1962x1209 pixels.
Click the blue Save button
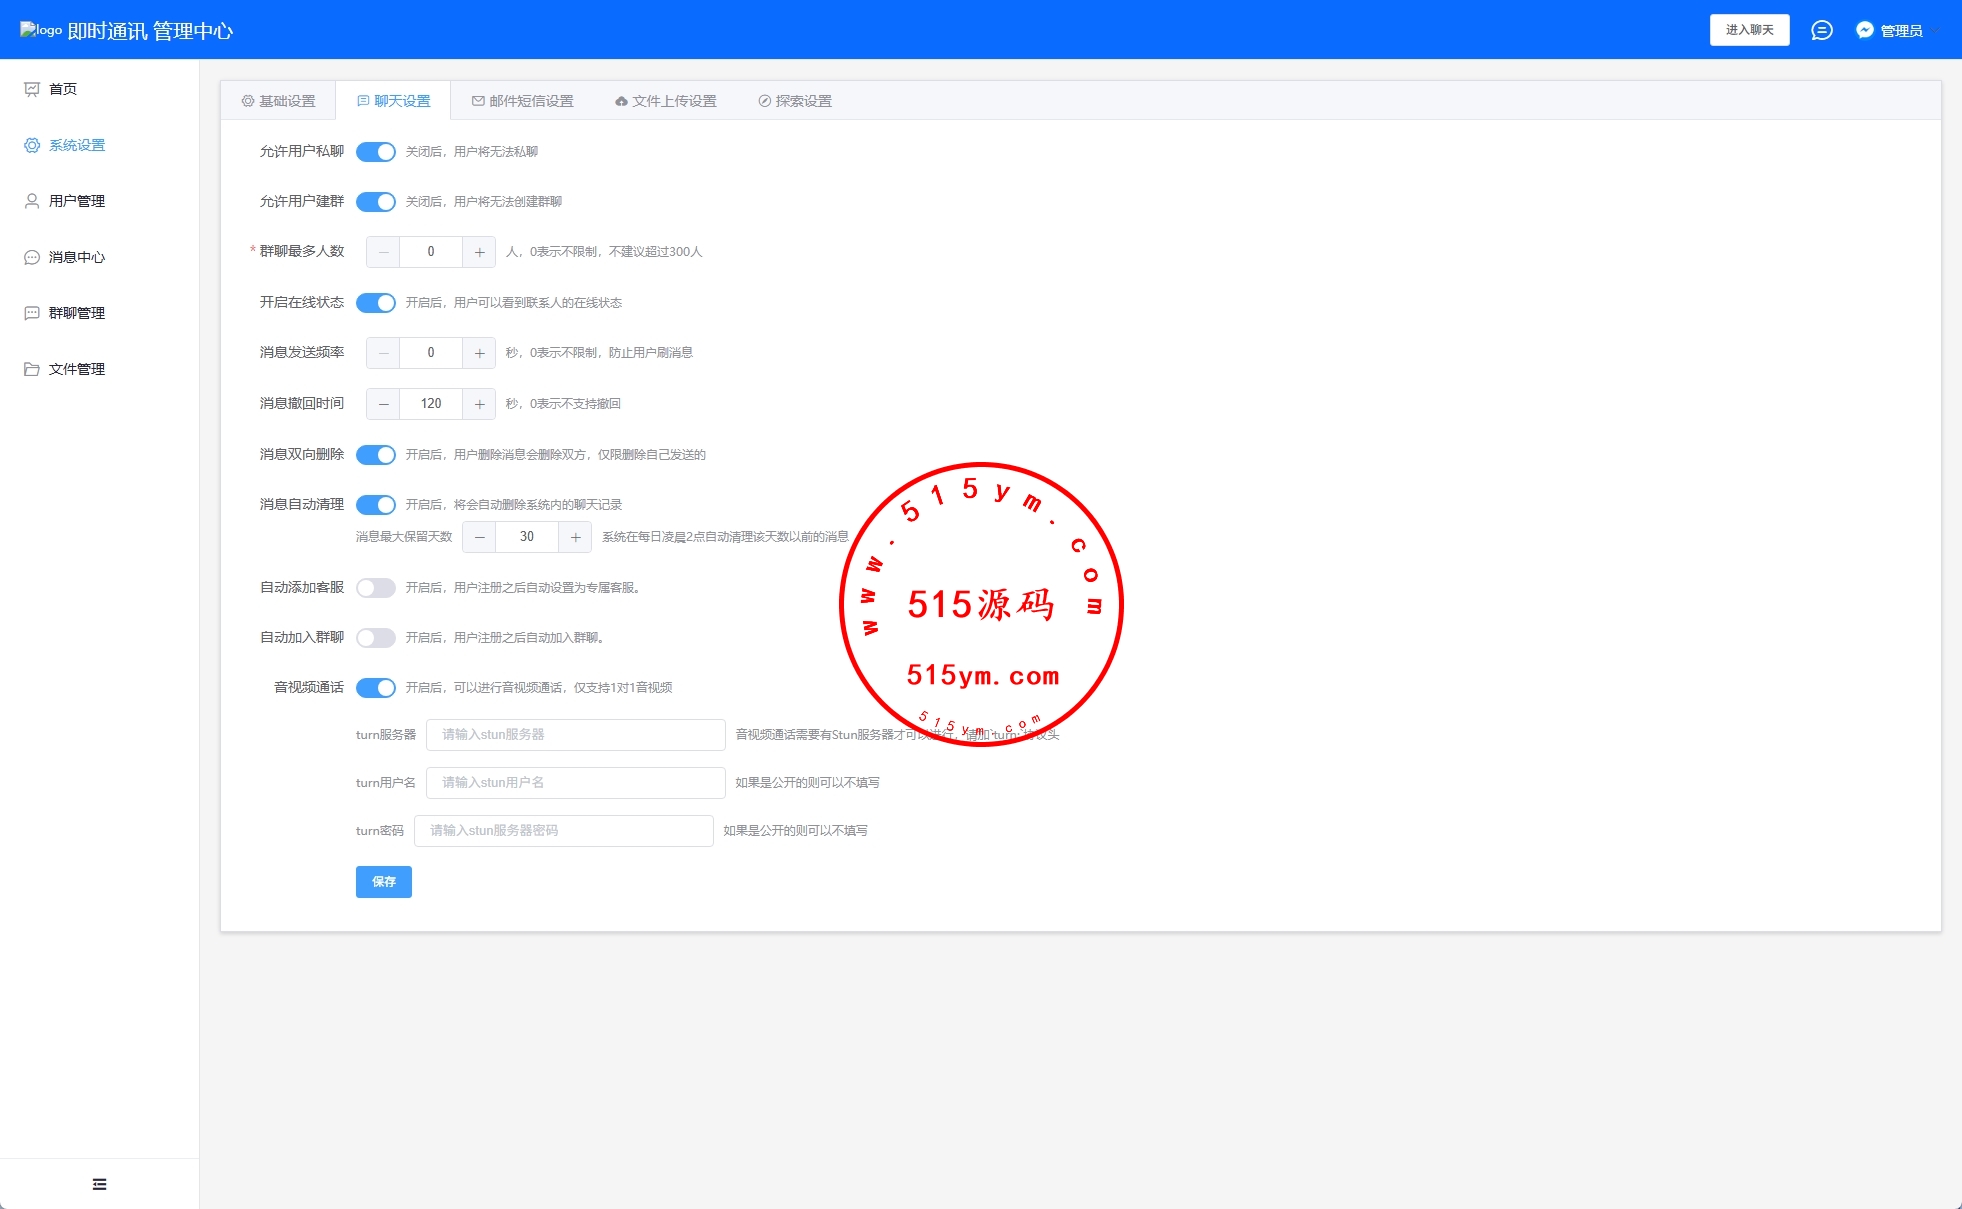tap(384, 882)
